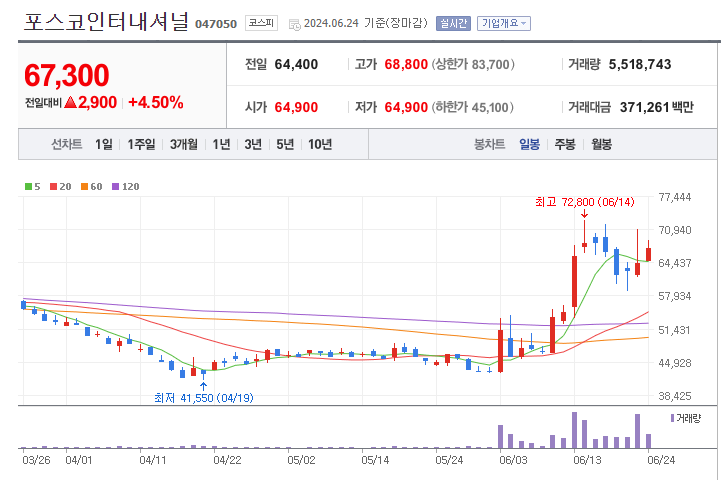
Task: Click the purple 거래량 volume legend marker
Action: point(672,418)
